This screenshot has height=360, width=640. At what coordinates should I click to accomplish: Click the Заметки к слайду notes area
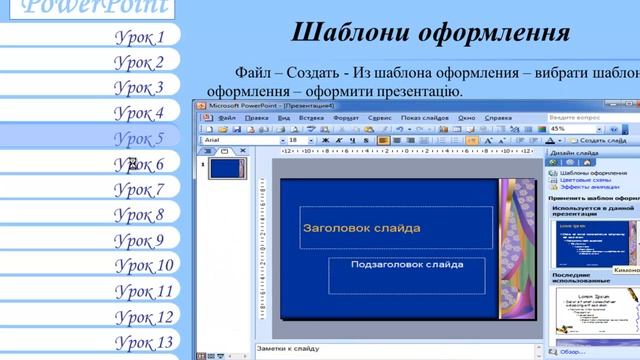point(395,351)
